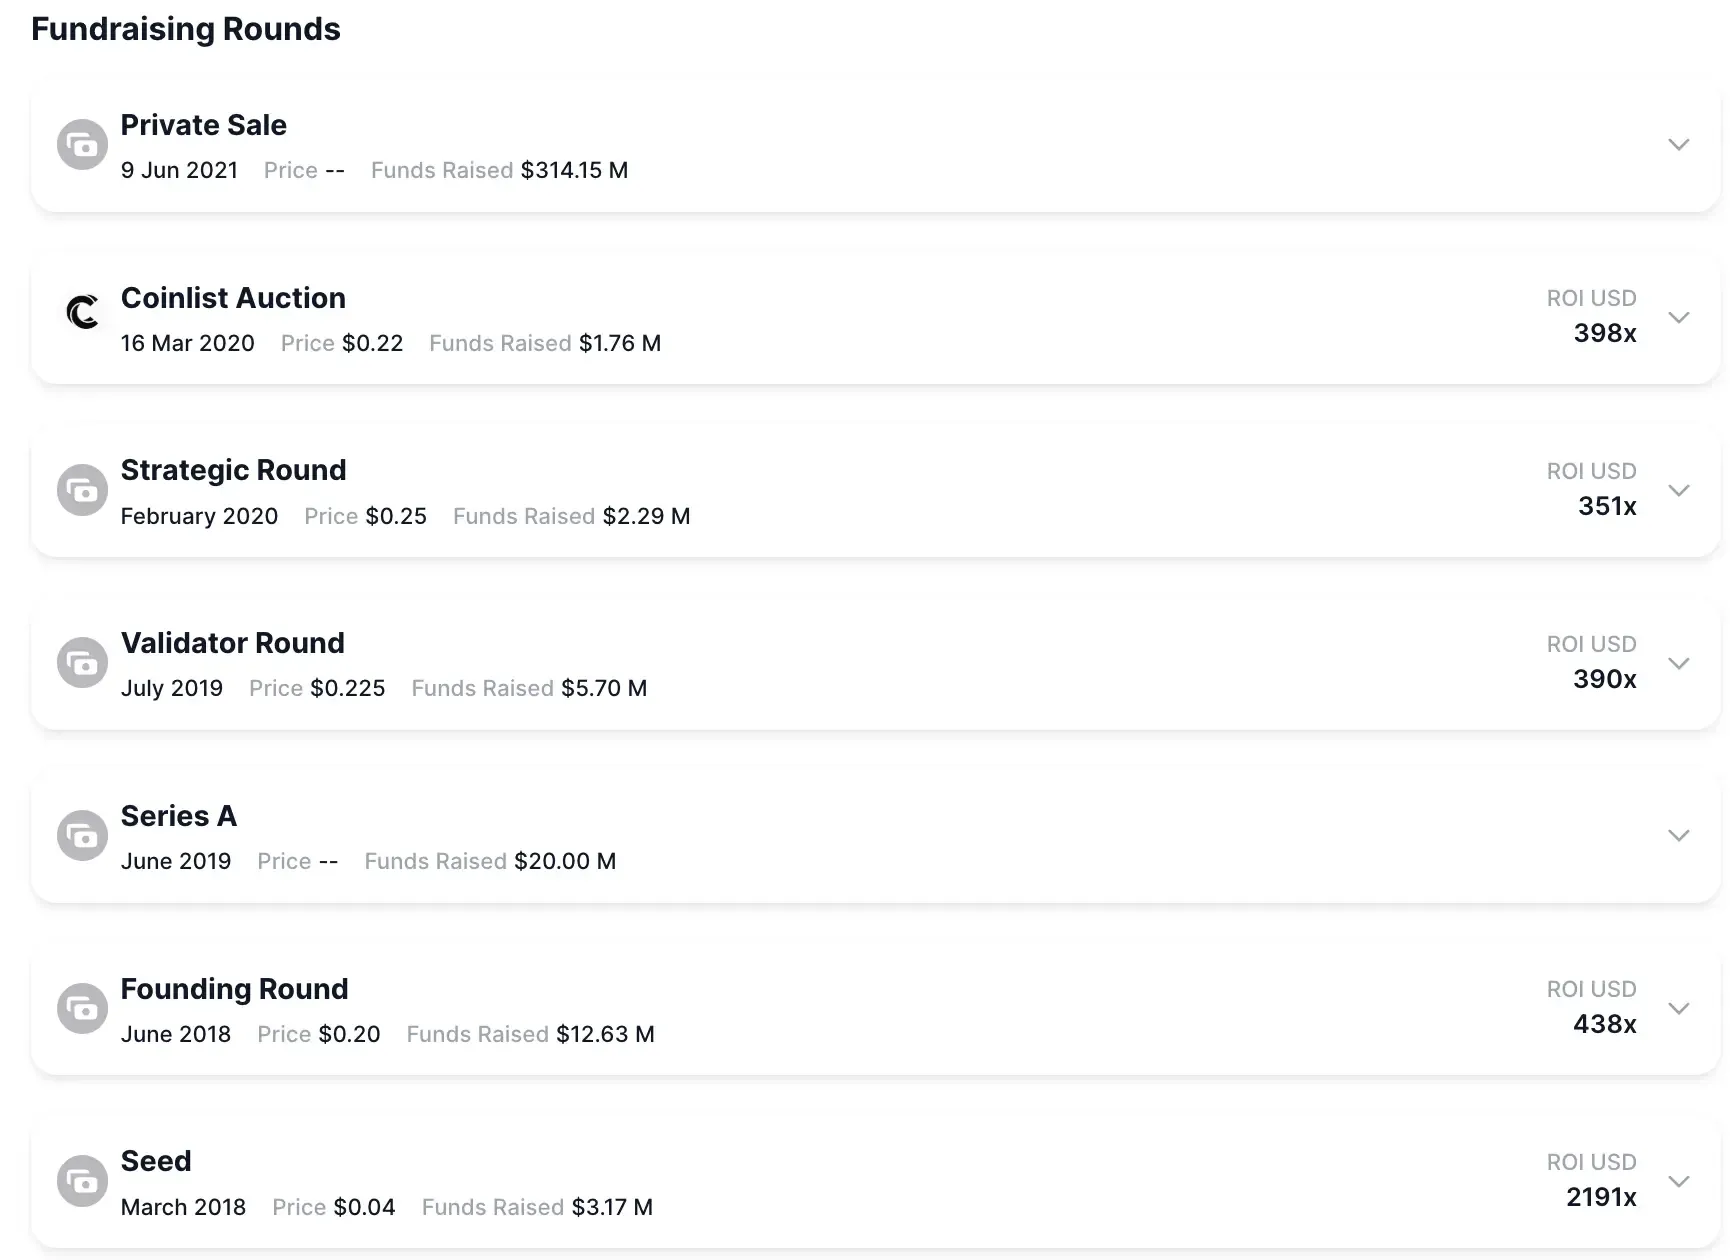Click the $314.15 M funds raised amount
Screen dimensions: 1732x1260
[574, 170]
